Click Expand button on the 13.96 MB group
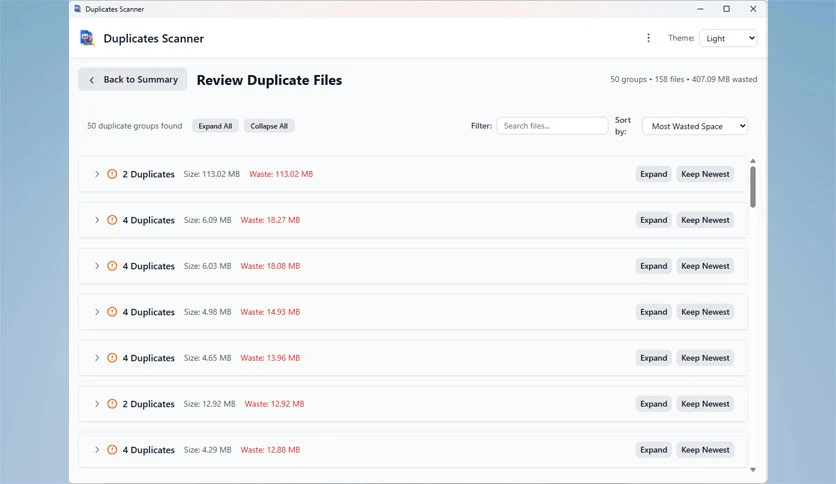Viewport: 836px width, 484px height. (x=654, y=358)
